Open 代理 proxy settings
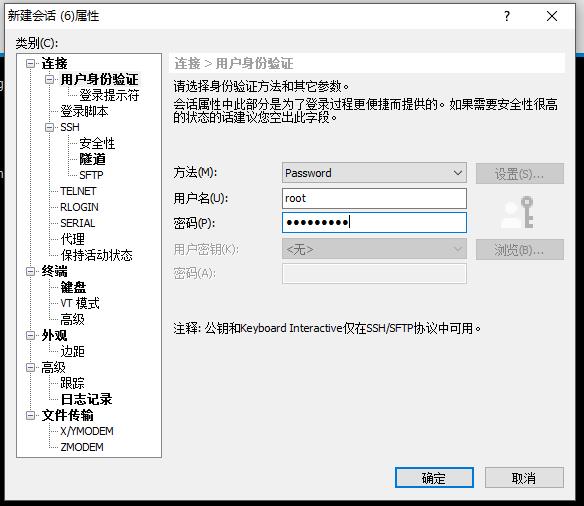Image resolution: width=584 pixels, height=506 pixels. click(x=73, y=239)
